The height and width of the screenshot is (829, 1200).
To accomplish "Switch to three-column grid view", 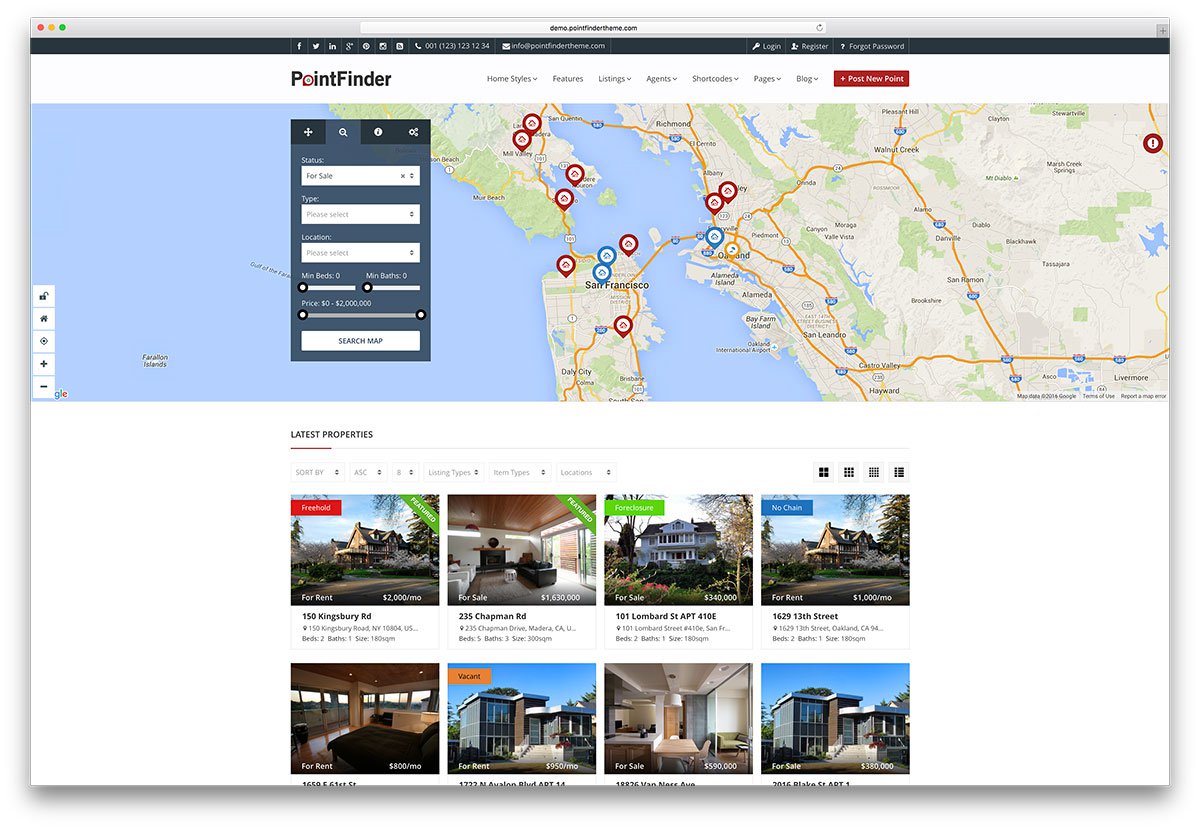I will pyautogui.click(x=849, y=472).
